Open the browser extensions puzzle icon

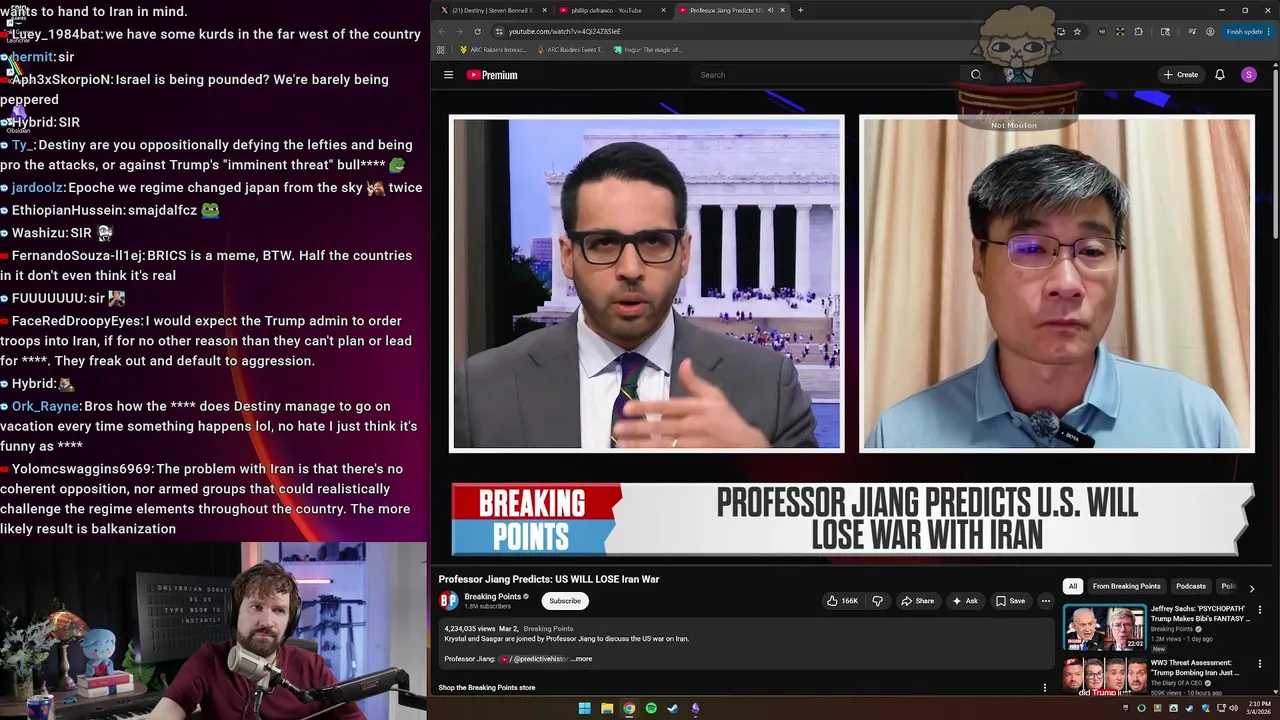1138,31
